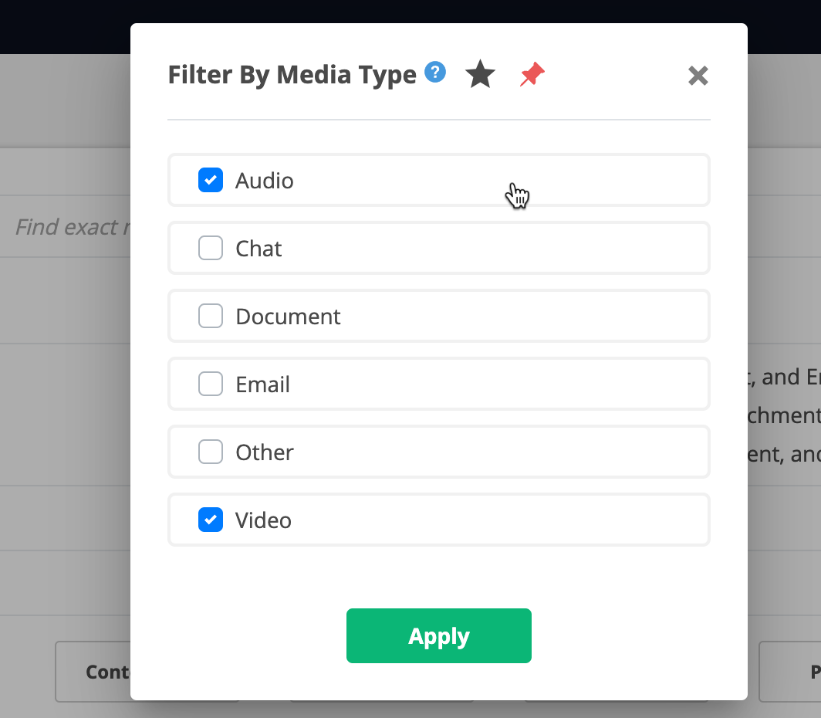Click the 'Filter By Media Type' heading

pos(292,75)
